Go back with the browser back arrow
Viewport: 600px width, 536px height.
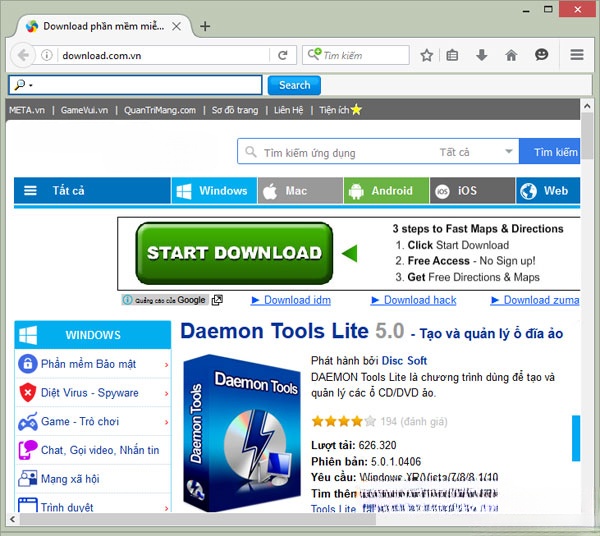click(x=23, y=55)
